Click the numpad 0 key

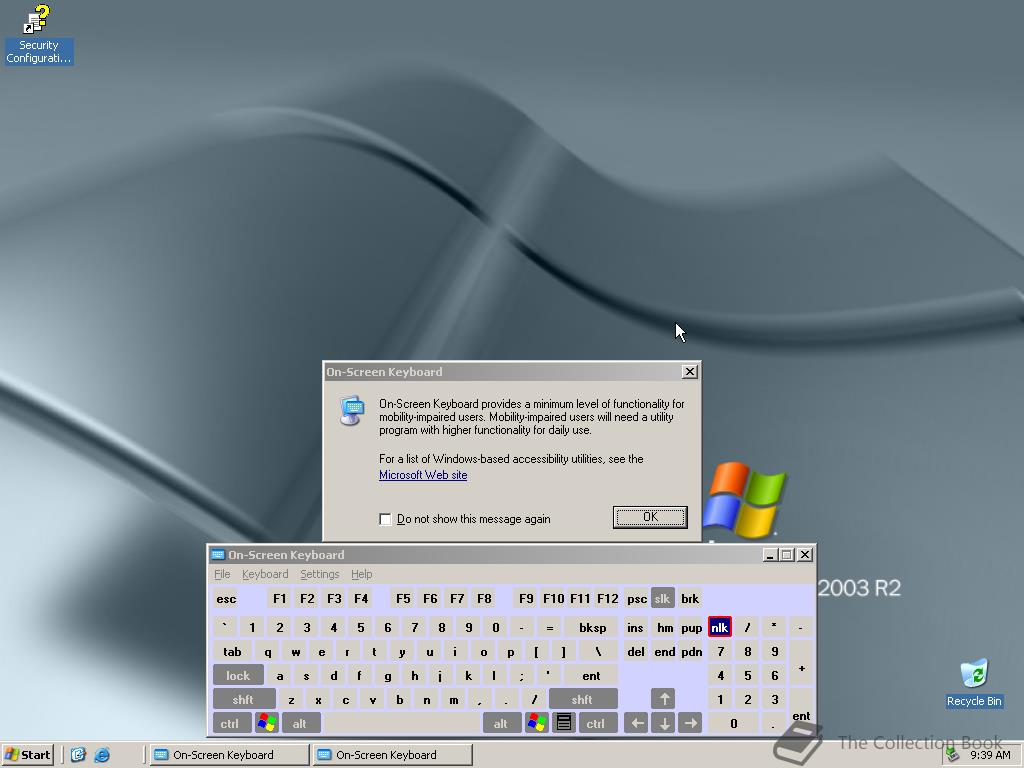tap(733, 723)
